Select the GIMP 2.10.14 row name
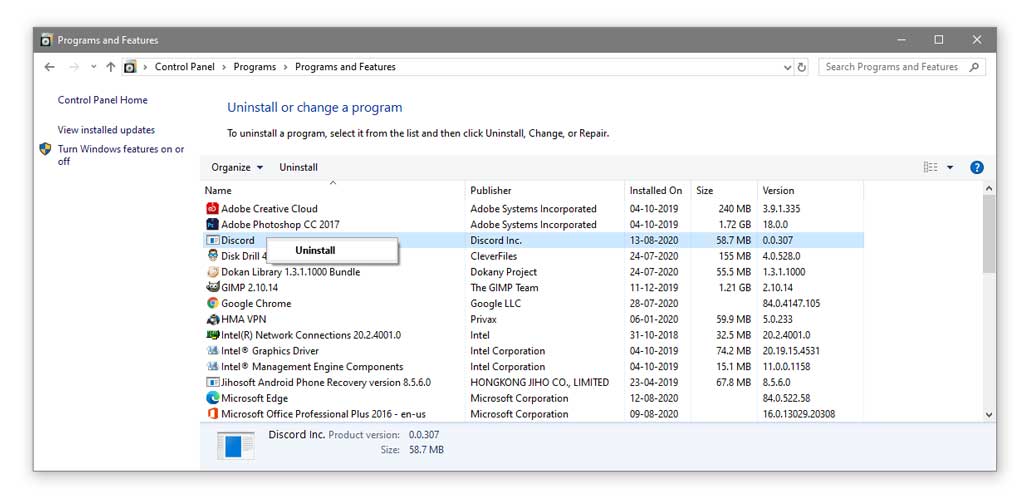 (249, 287)
